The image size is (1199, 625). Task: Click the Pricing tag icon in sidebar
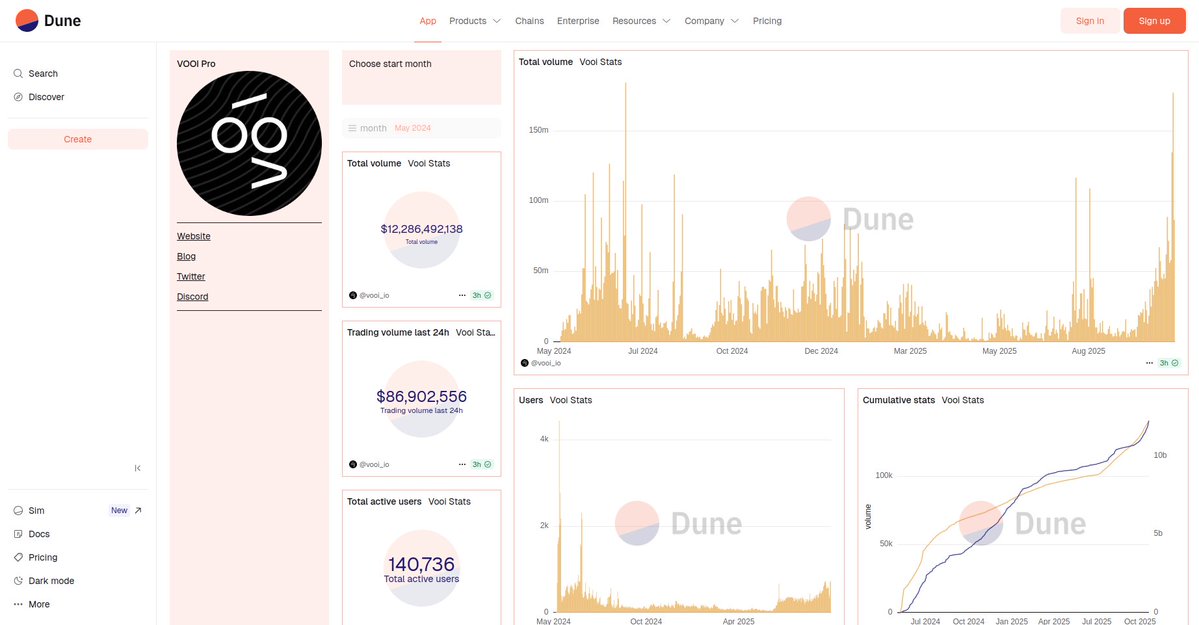(18, 558)
